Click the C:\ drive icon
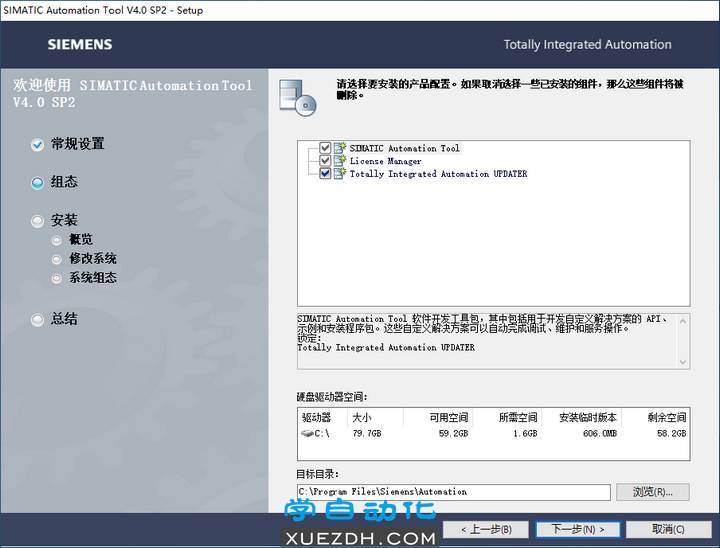This screenshot has width=720, height=548. [x=307, y=433]
